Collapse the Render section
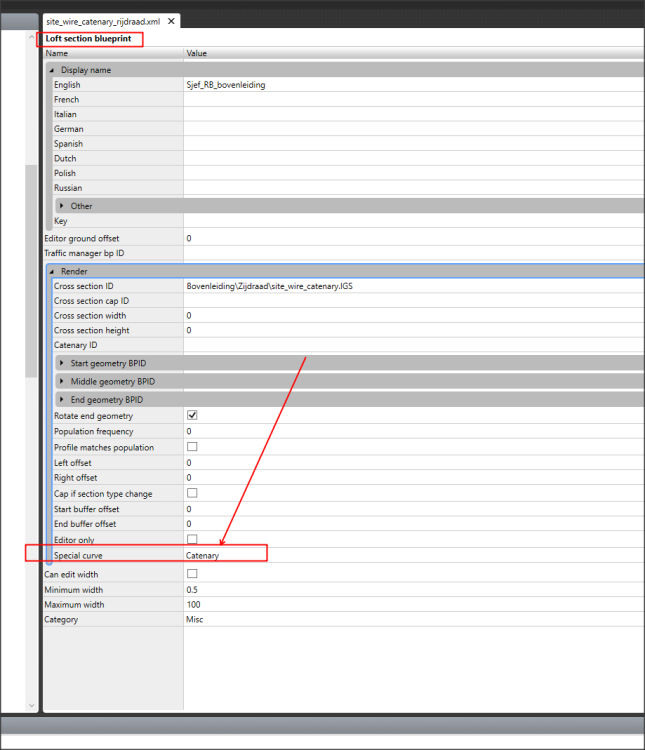 click(52, 271)
